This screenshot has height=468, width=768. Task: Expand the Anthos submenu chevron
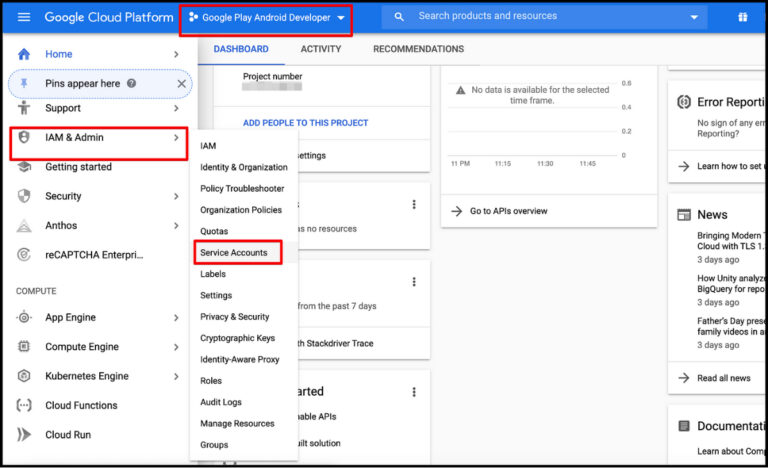click(x=176, y=225)
